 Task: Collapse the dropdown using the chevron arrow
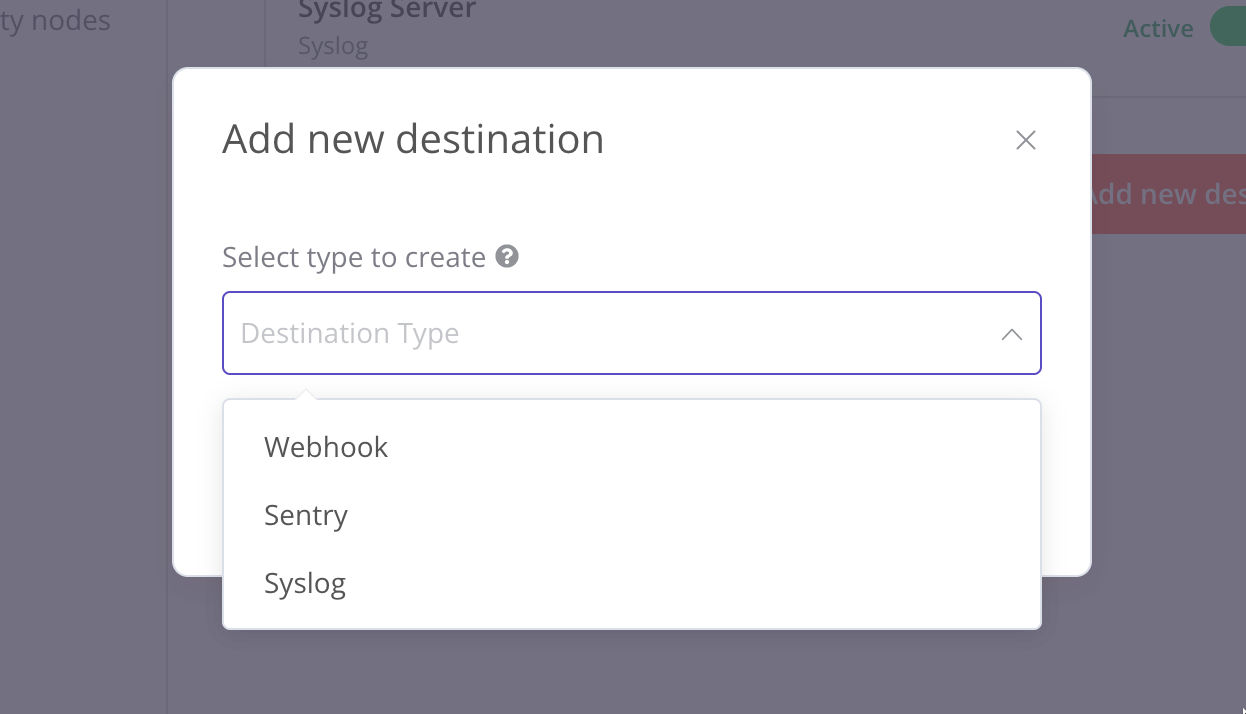(1011, 334)
